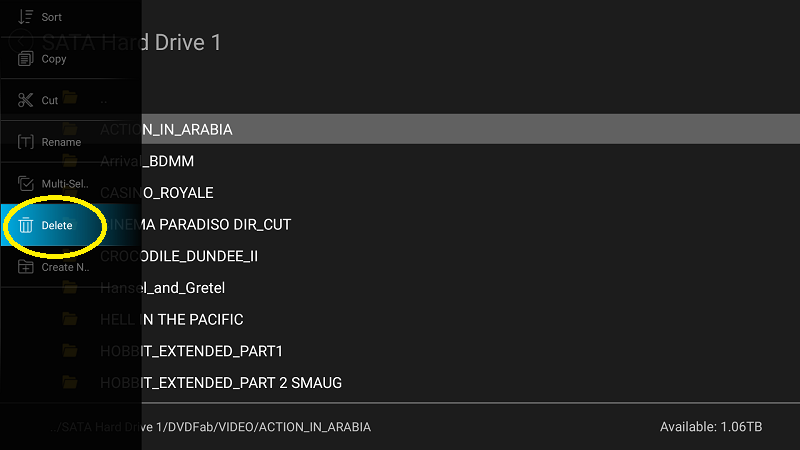Open the CASINO_ROYALE folder

(400, 193)
